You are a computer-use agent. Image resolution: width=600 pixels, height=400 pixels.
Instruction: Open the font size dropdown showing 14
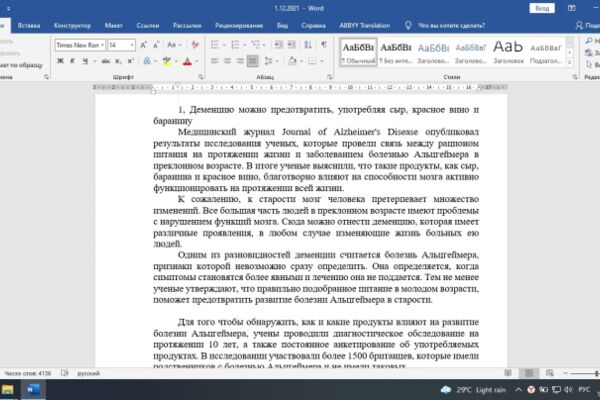tap(132, 45)
